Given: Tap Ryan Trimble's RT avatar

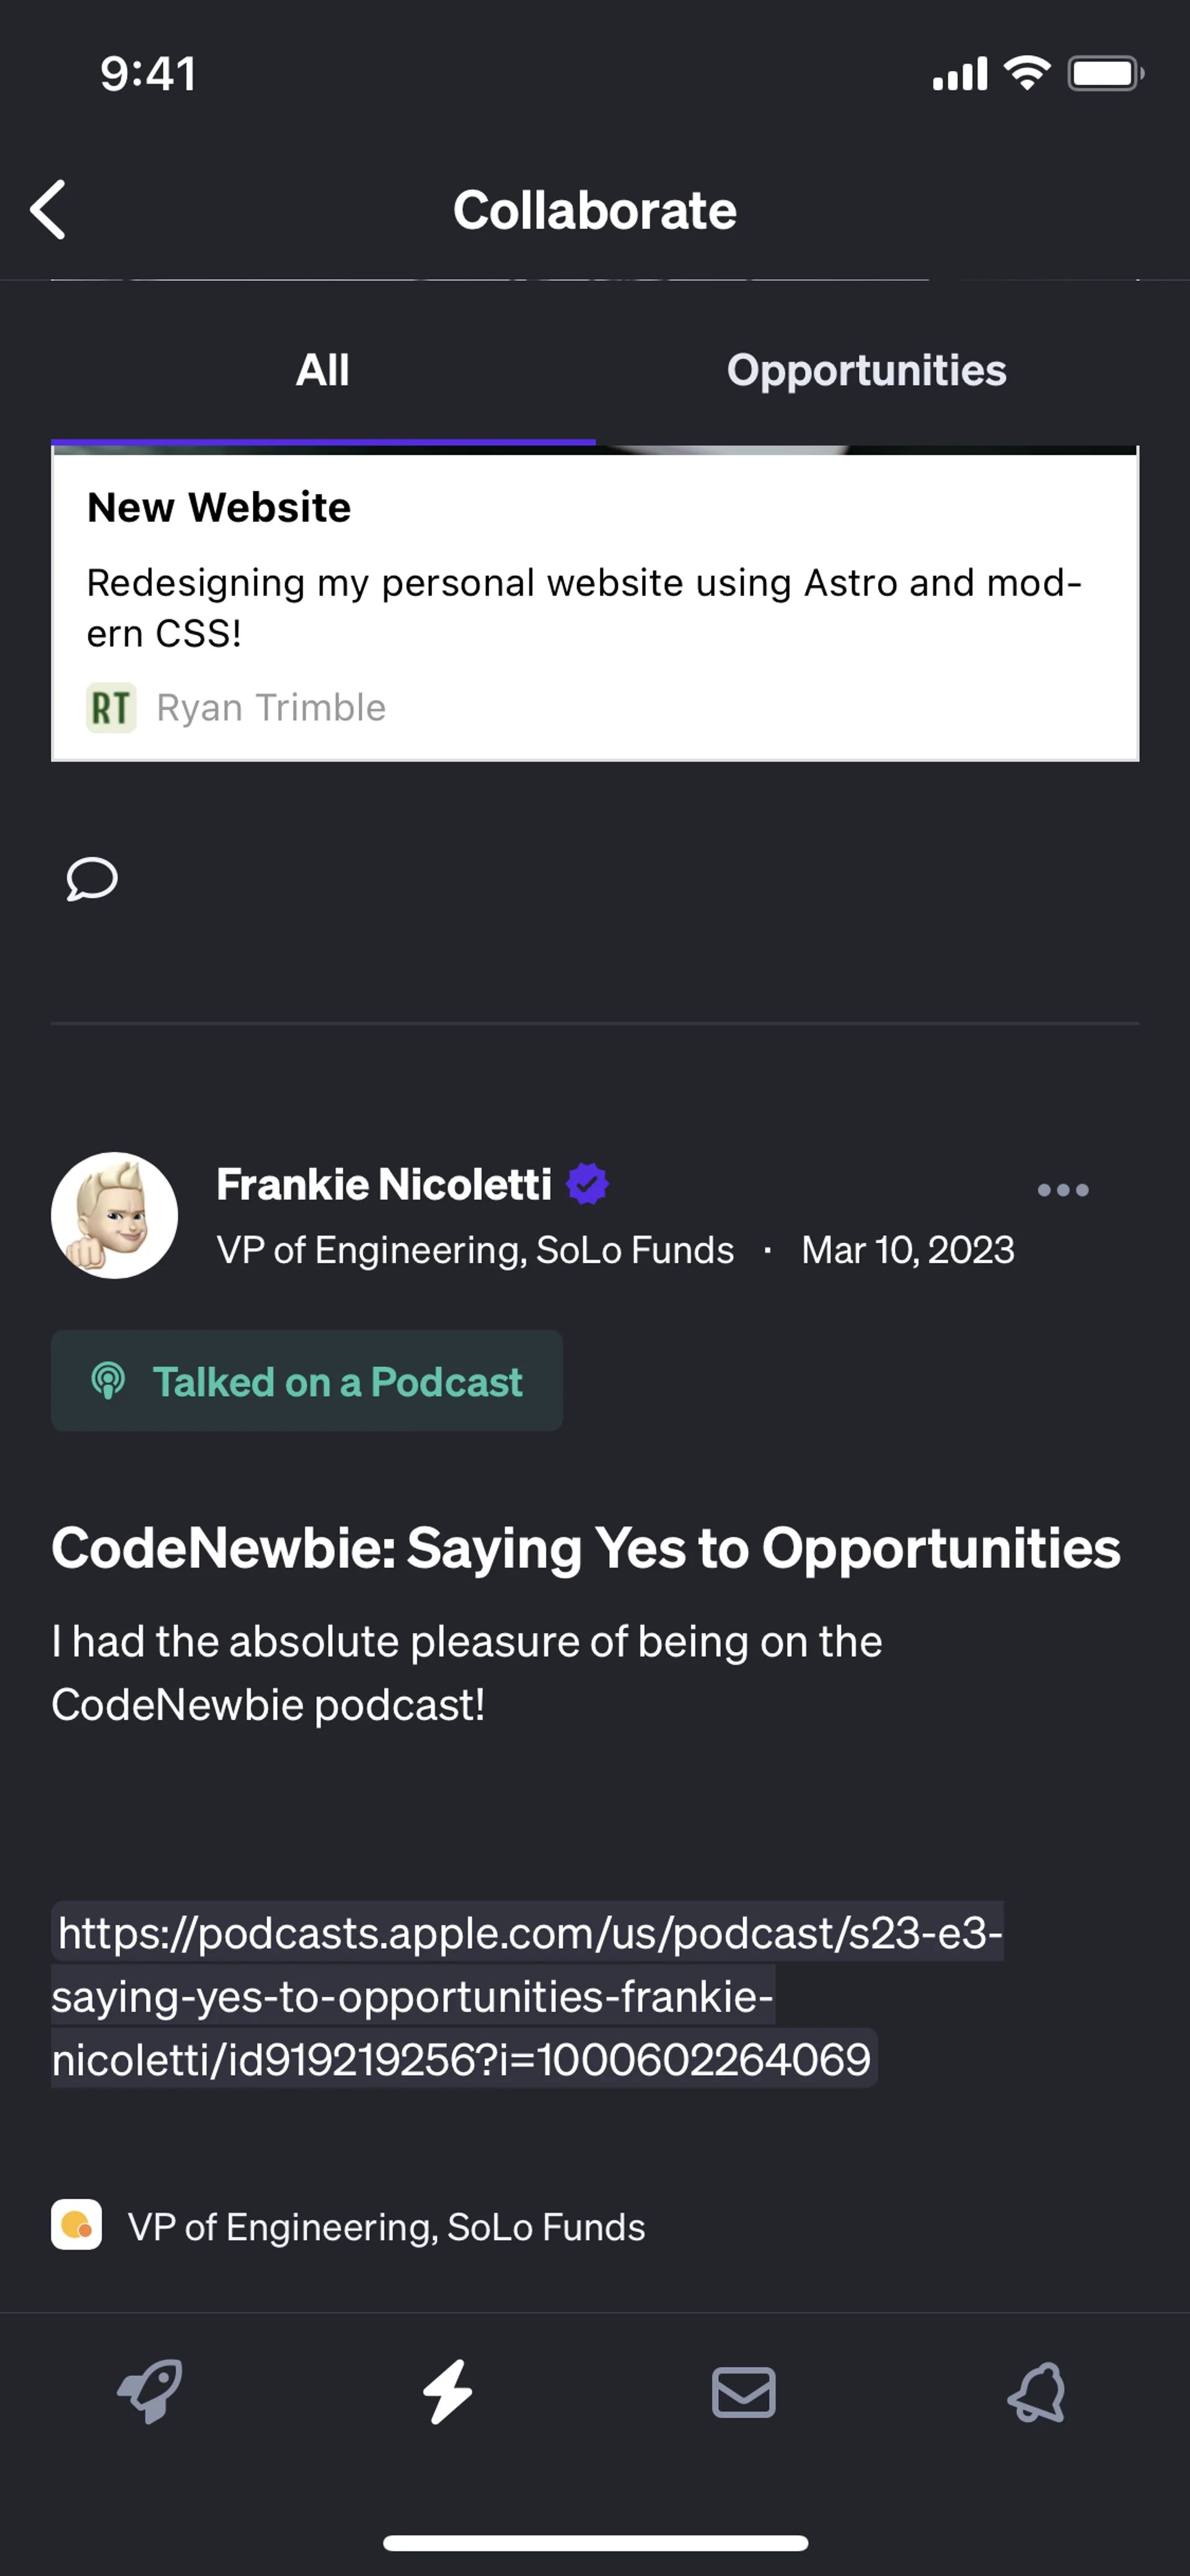Looking at the screenshot, I should pyautogui.click(x=111, y=708).
